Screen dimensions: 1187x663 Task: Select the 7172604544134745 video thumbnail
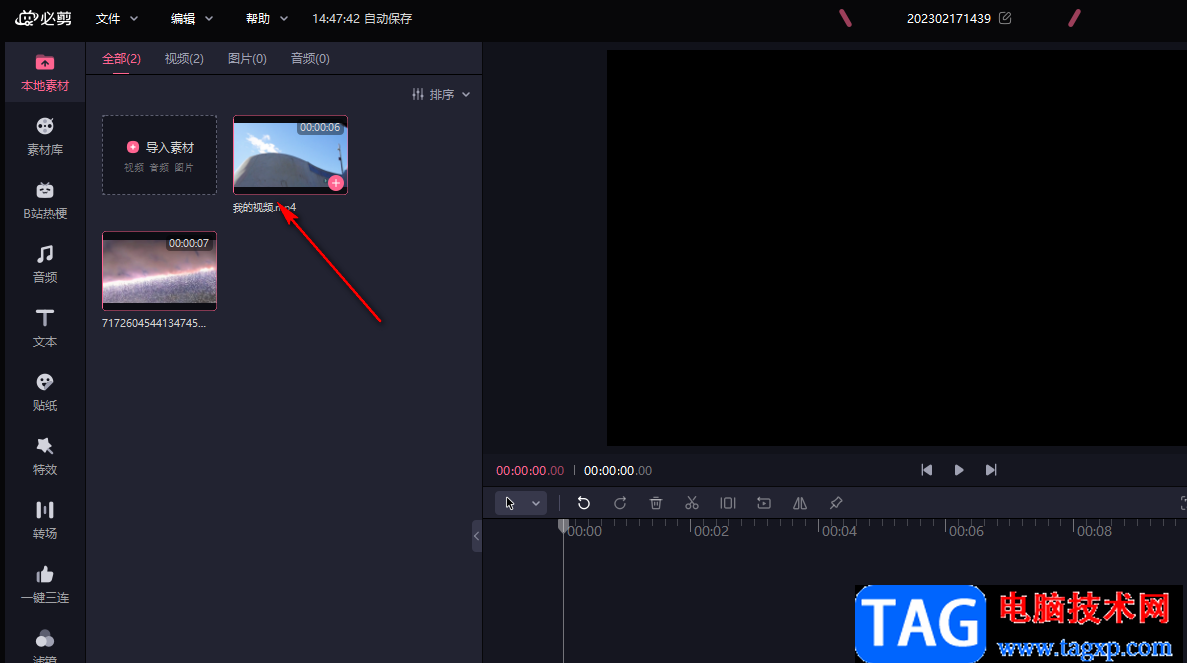point(160,271)
